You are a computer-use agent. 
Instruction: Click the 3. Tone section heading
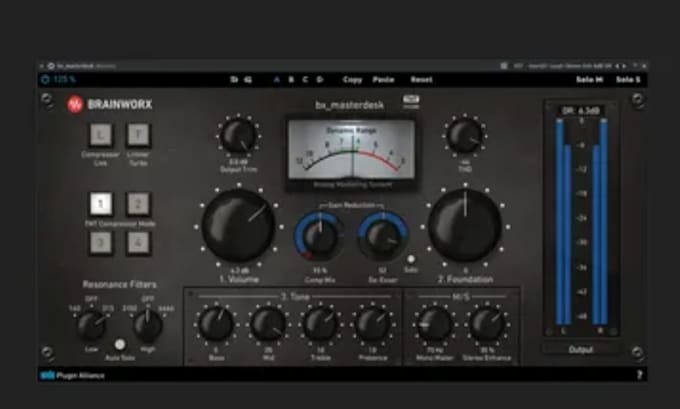pyautogui.click(x=295, y=297)
